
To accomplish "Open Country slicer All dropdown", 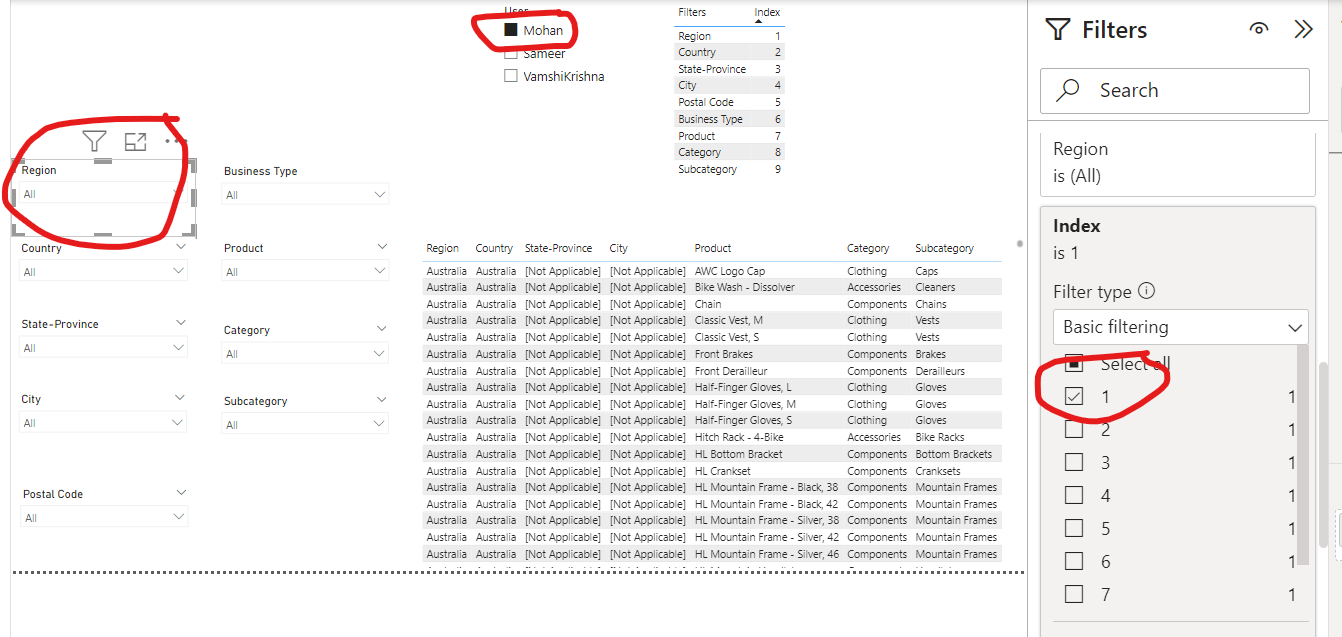I will tap(104, 271).
